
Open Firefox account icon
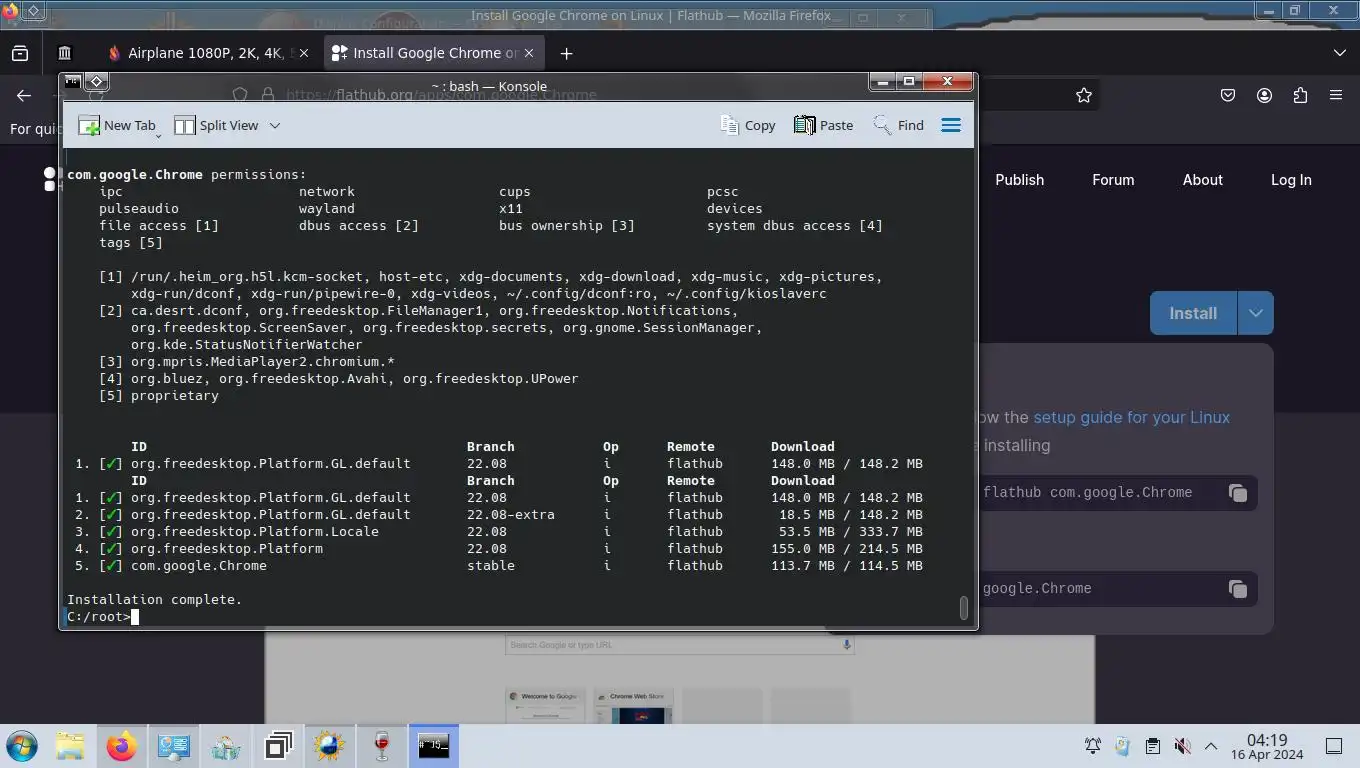tap(1264, 95)
